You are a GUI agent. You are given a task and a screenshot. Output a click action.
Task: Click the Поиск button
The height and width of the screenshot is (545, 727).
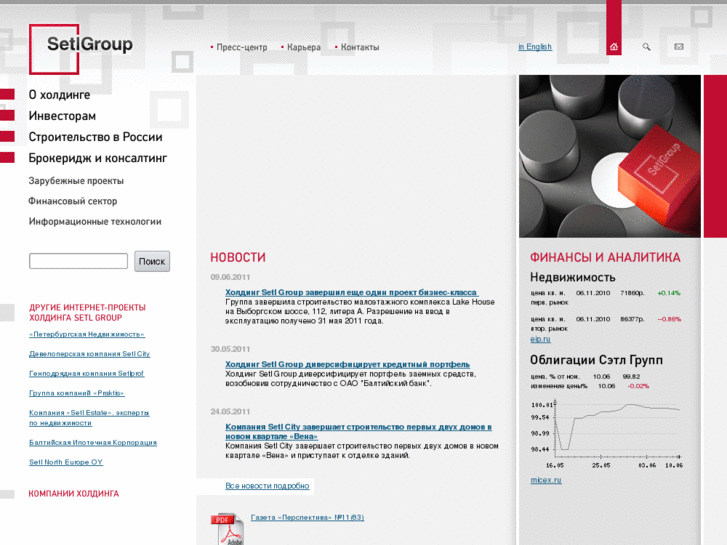point(152,261)
